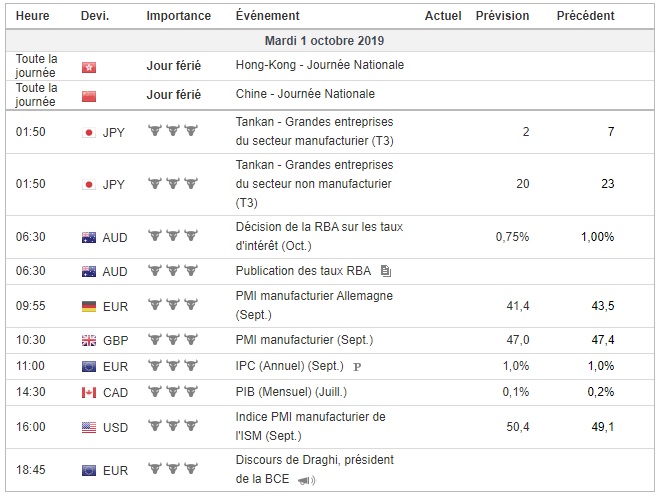
Task: Click the US flag next to USD
Action: click(88, 427)
